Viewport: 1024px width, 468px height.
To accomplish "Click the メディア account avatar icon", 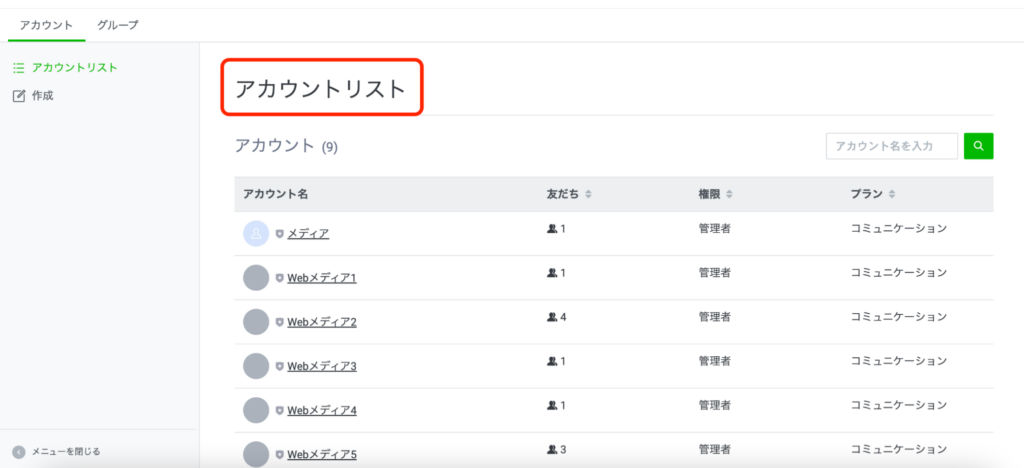I will coord(256,233).
